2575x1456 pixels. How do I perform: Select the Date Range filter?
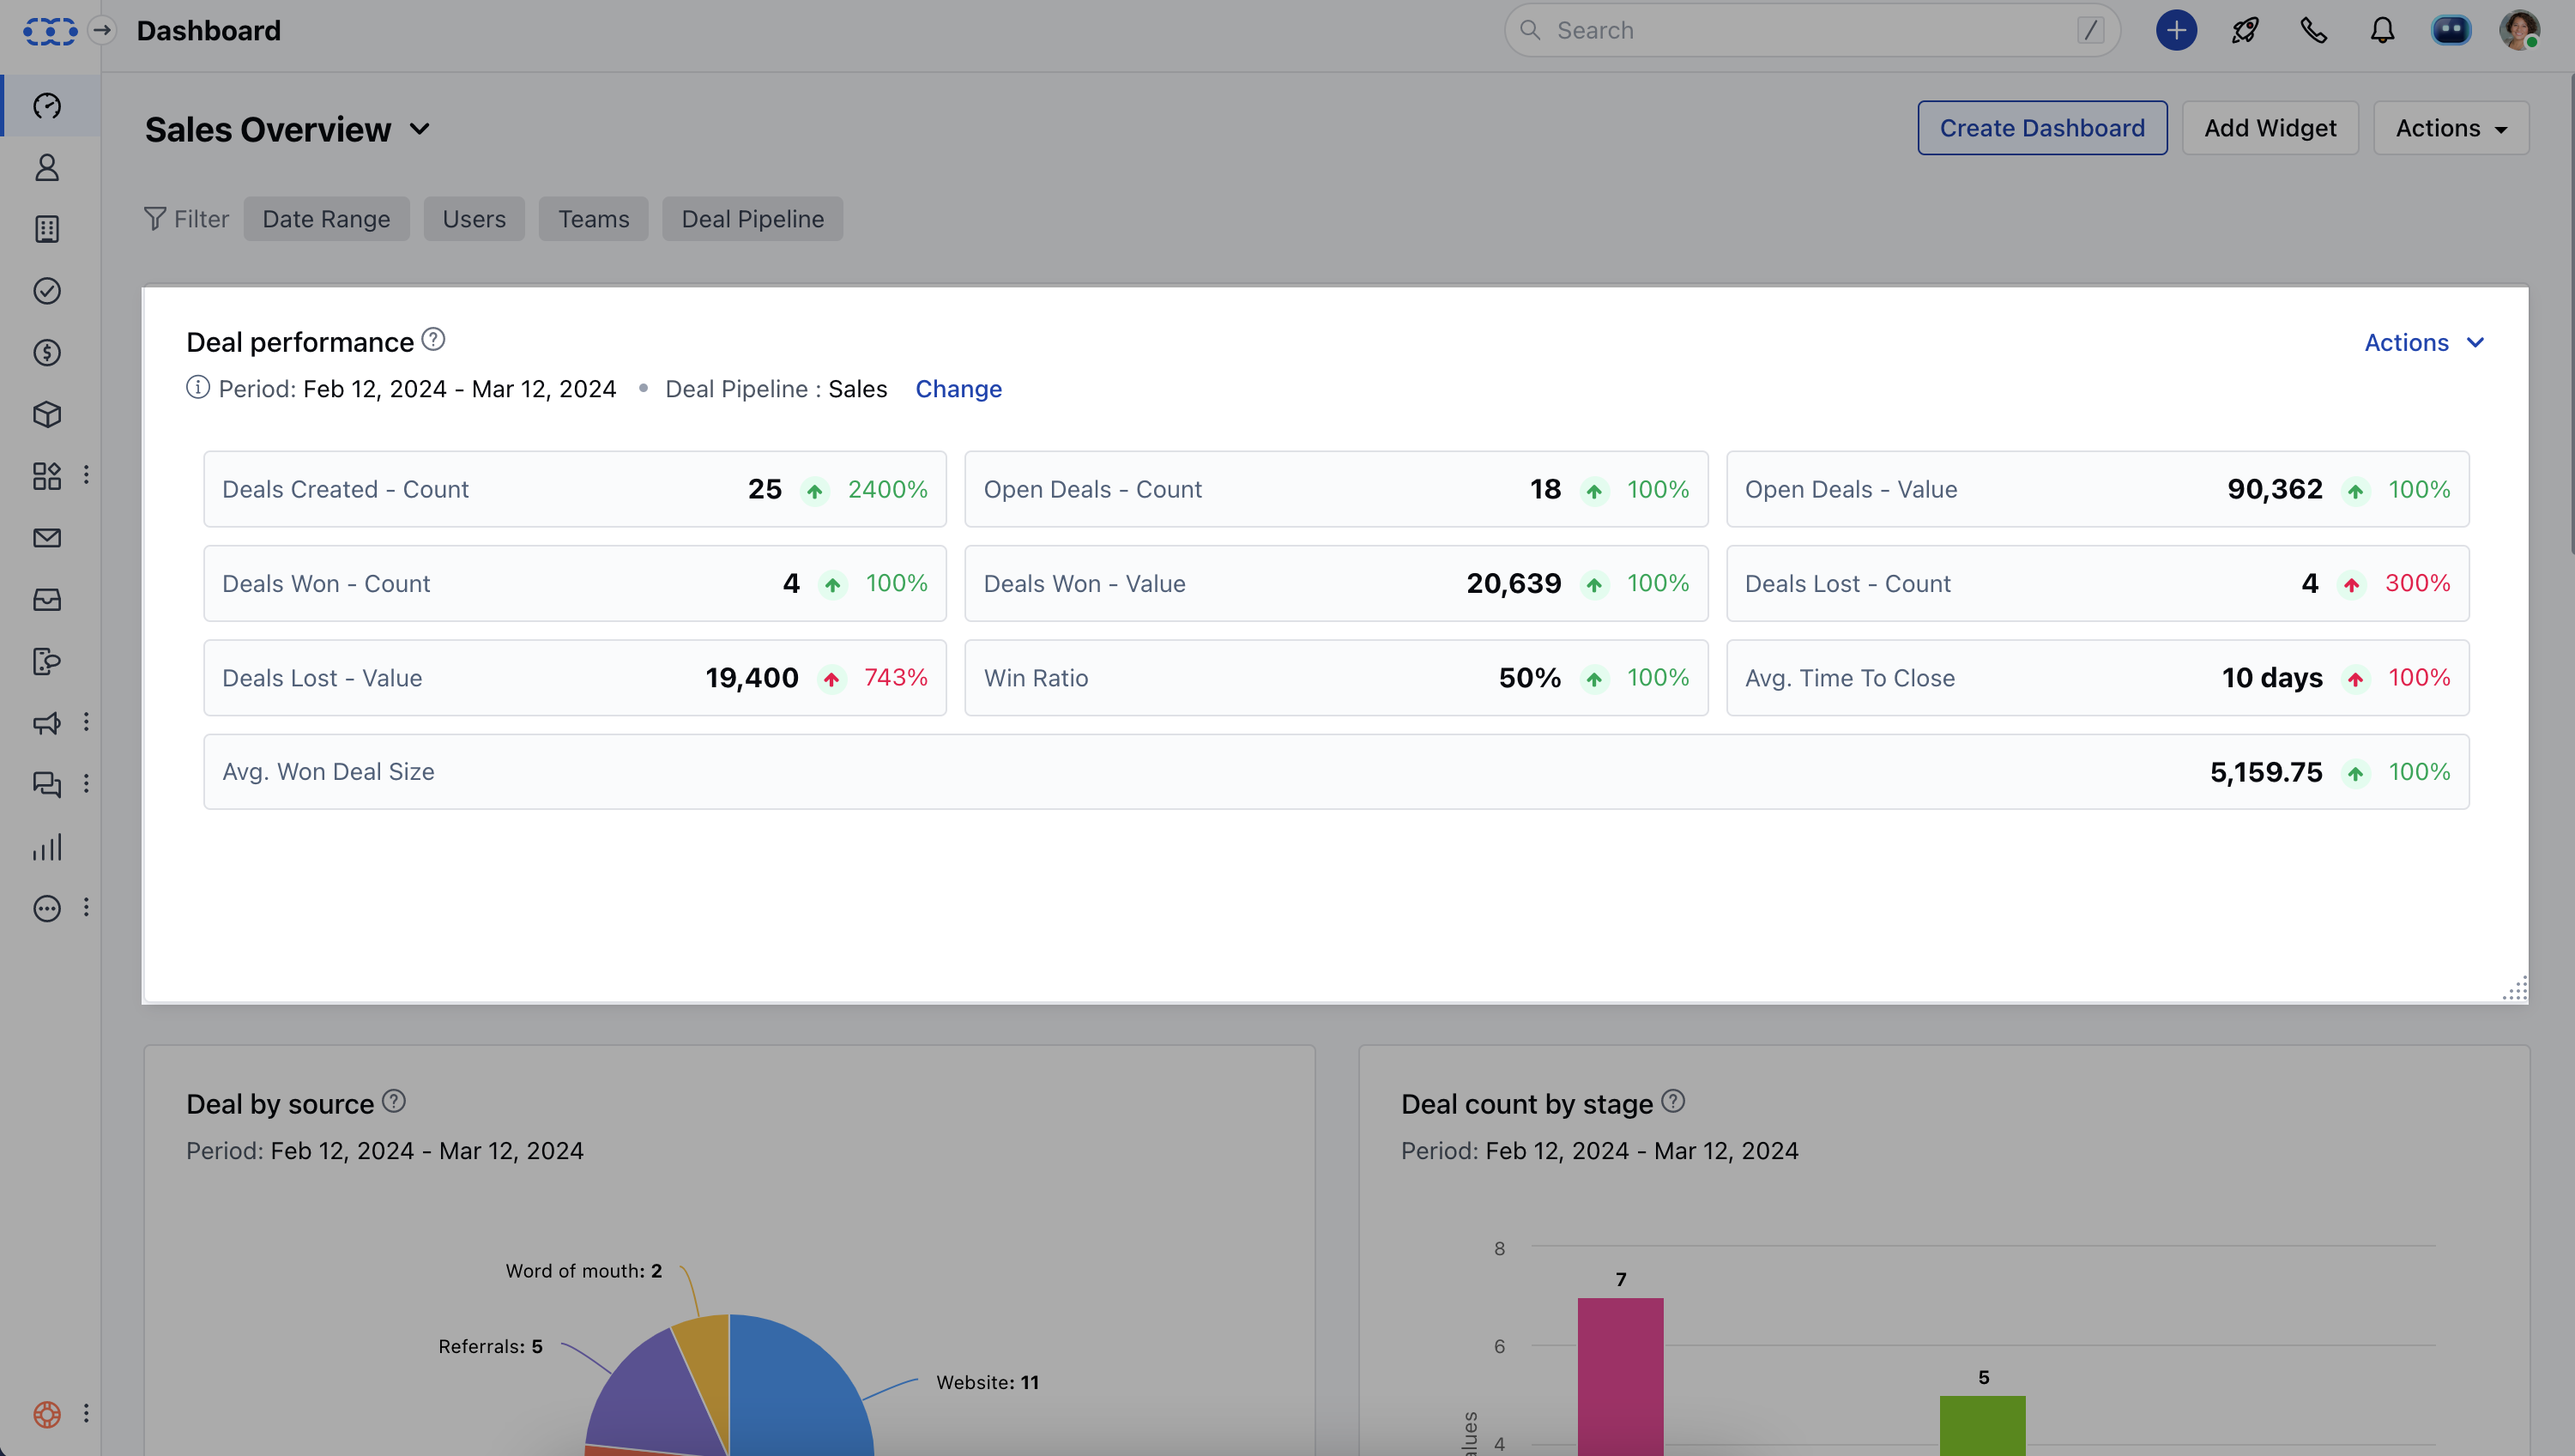coord(326,219)
